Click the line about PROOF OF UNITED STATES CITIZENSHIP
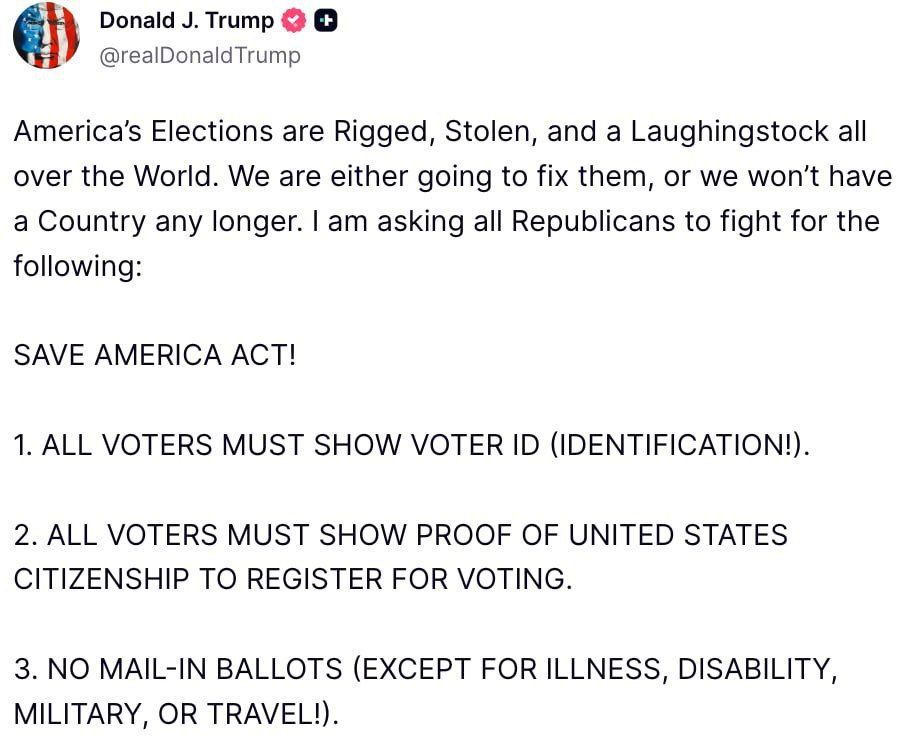Image resolution: width=906 pixels, height=736 pixels. coord(400,535)
